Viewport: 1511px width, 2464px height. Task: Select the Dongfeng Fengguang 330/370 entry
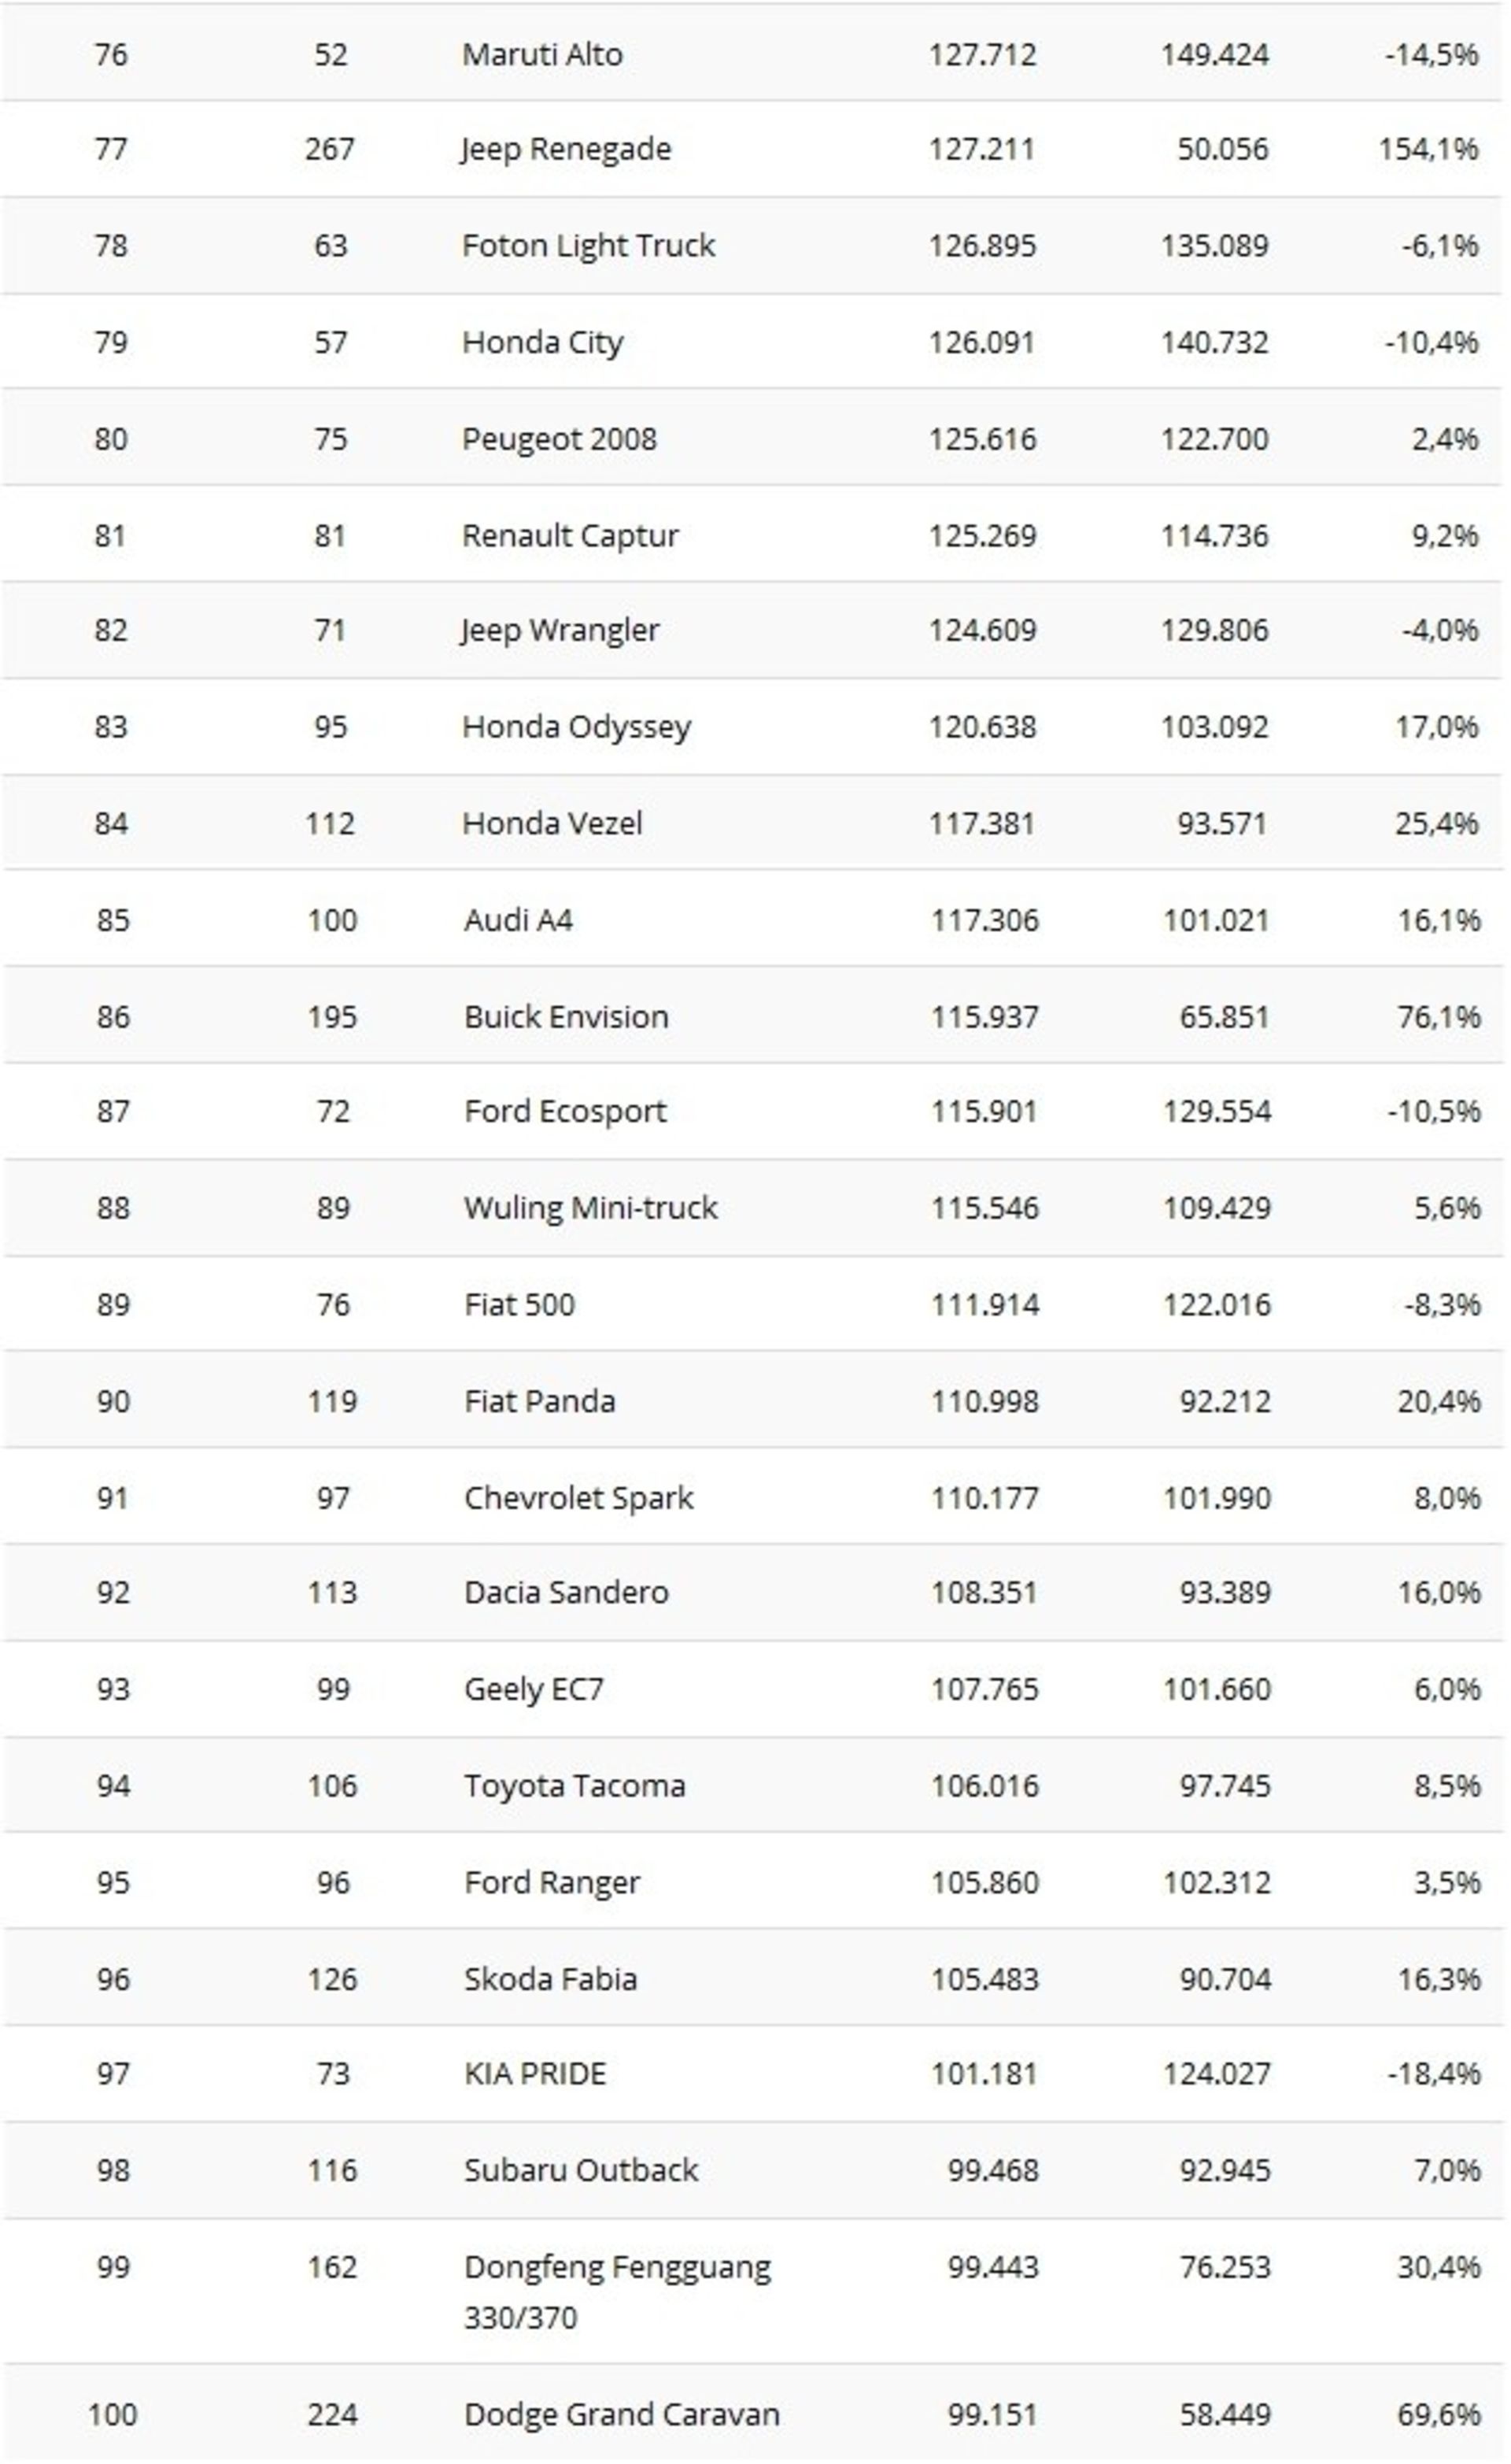tap(617, 2291)
